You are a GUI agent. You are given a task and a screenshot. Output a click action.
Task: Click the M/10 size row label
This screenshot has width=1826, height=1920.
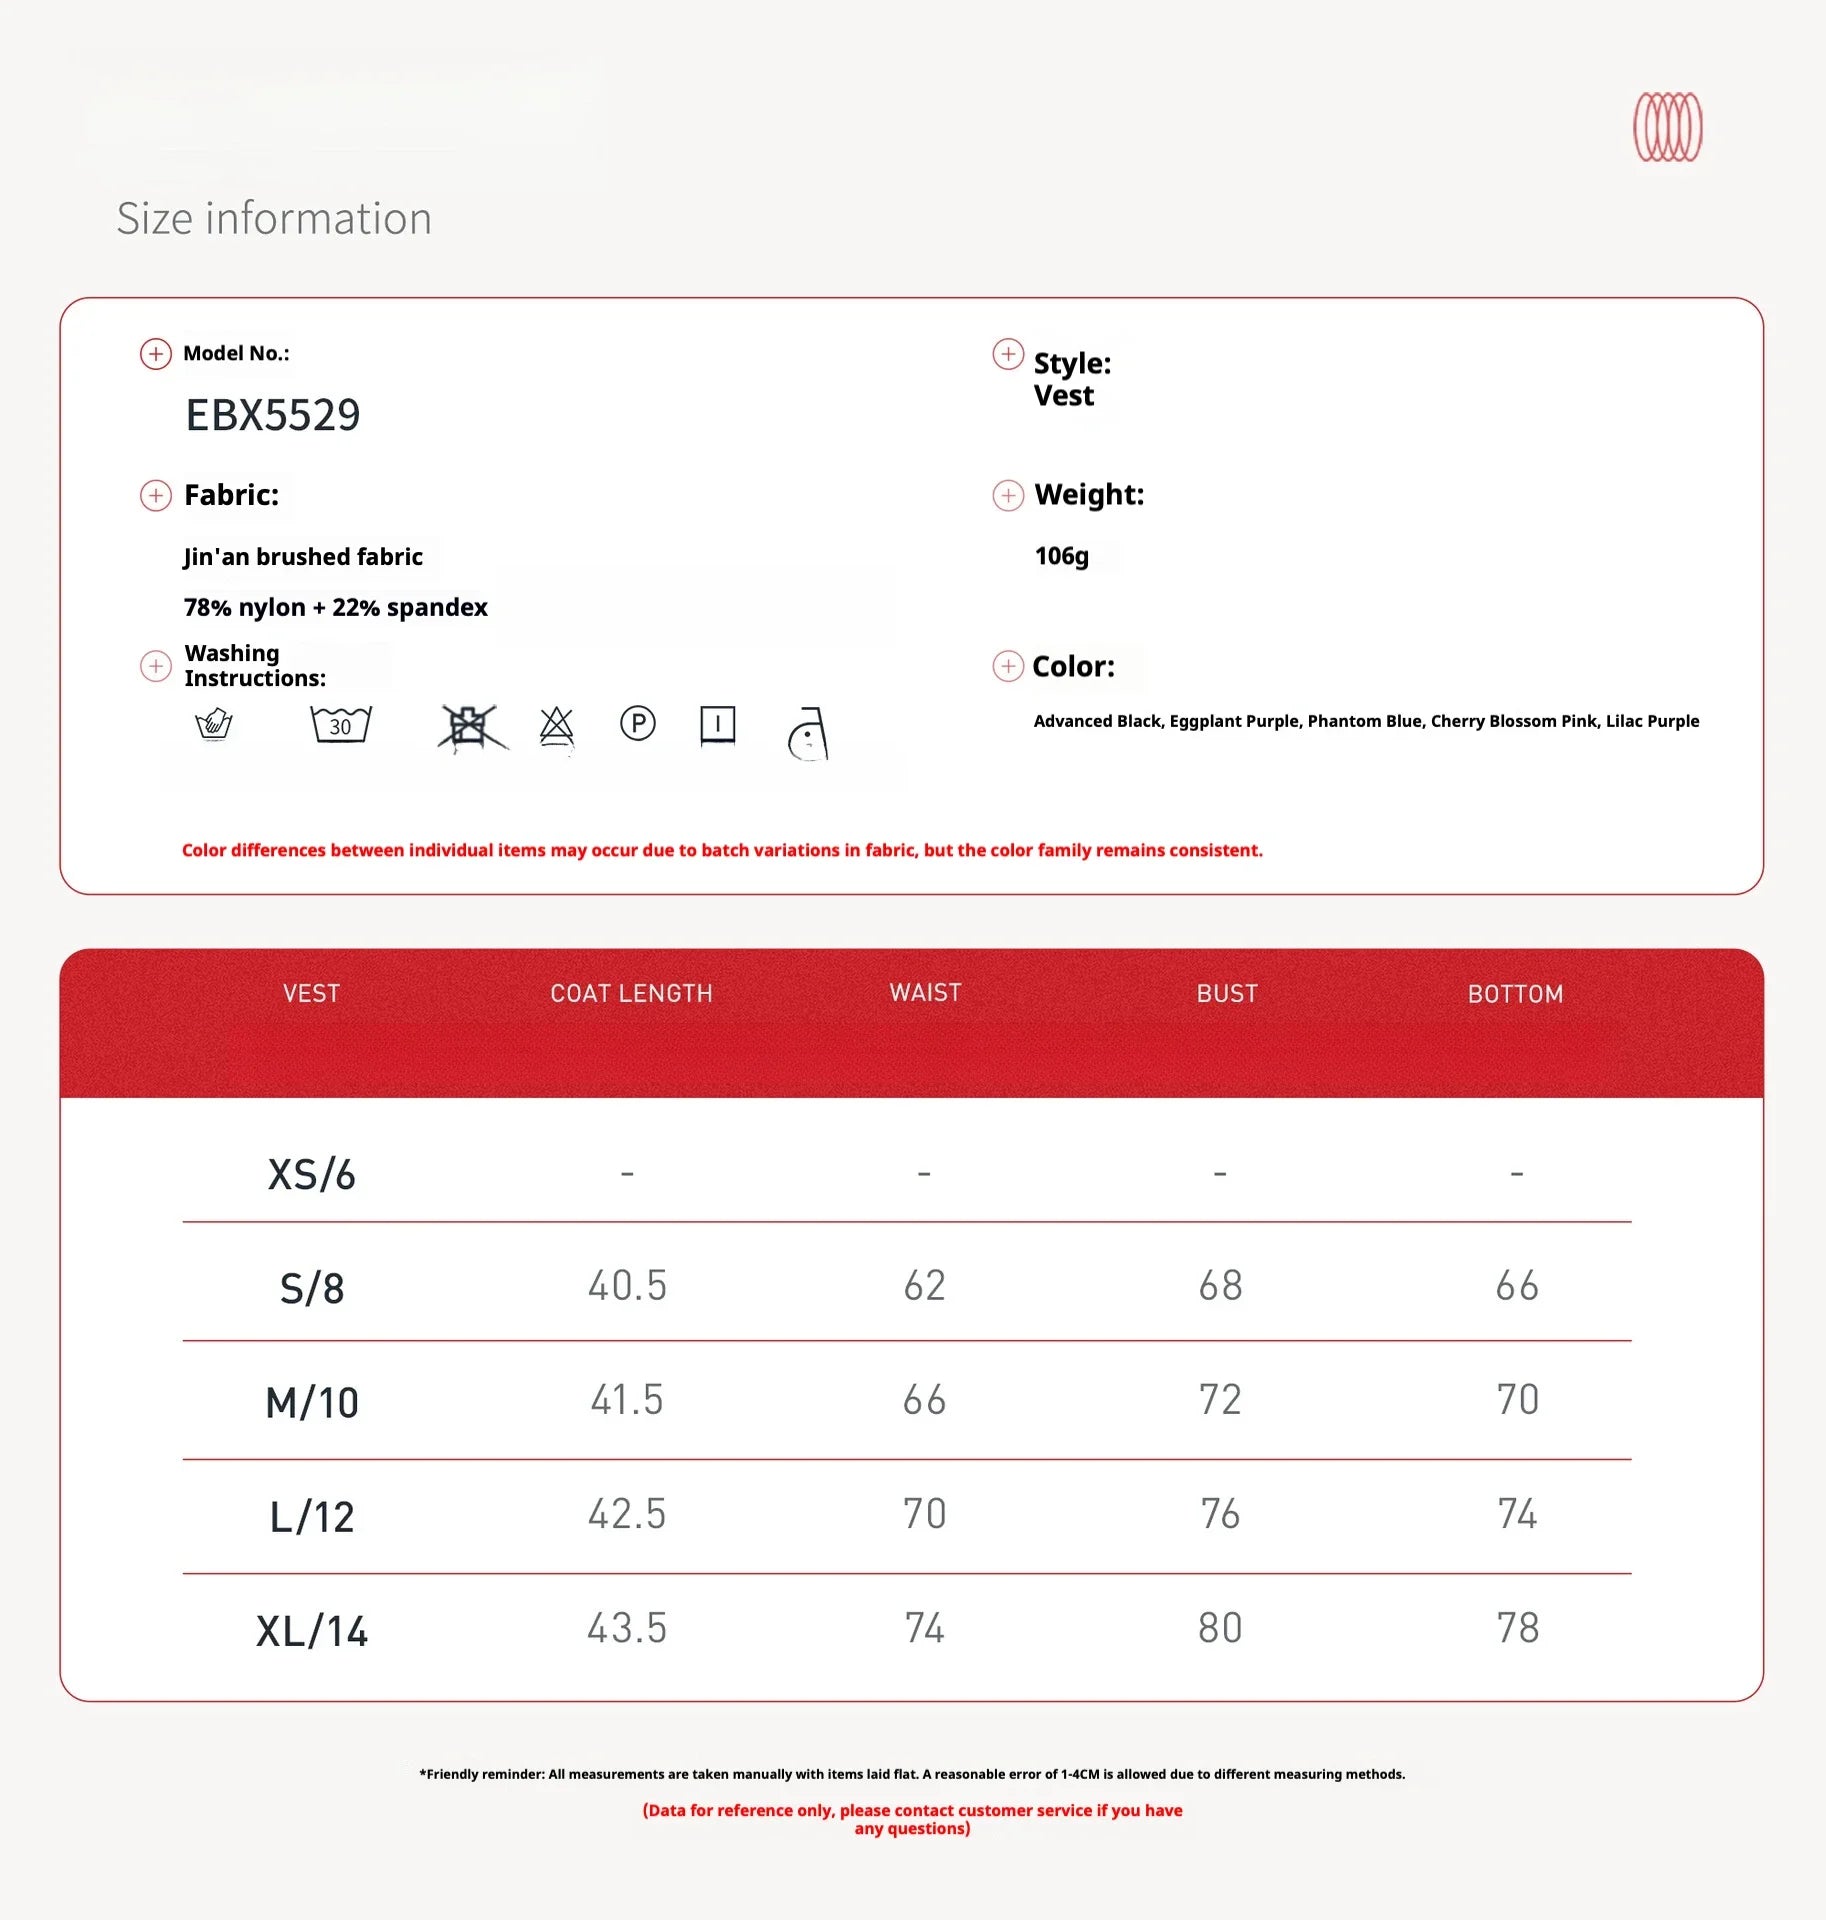click(x=312, y=1402)
